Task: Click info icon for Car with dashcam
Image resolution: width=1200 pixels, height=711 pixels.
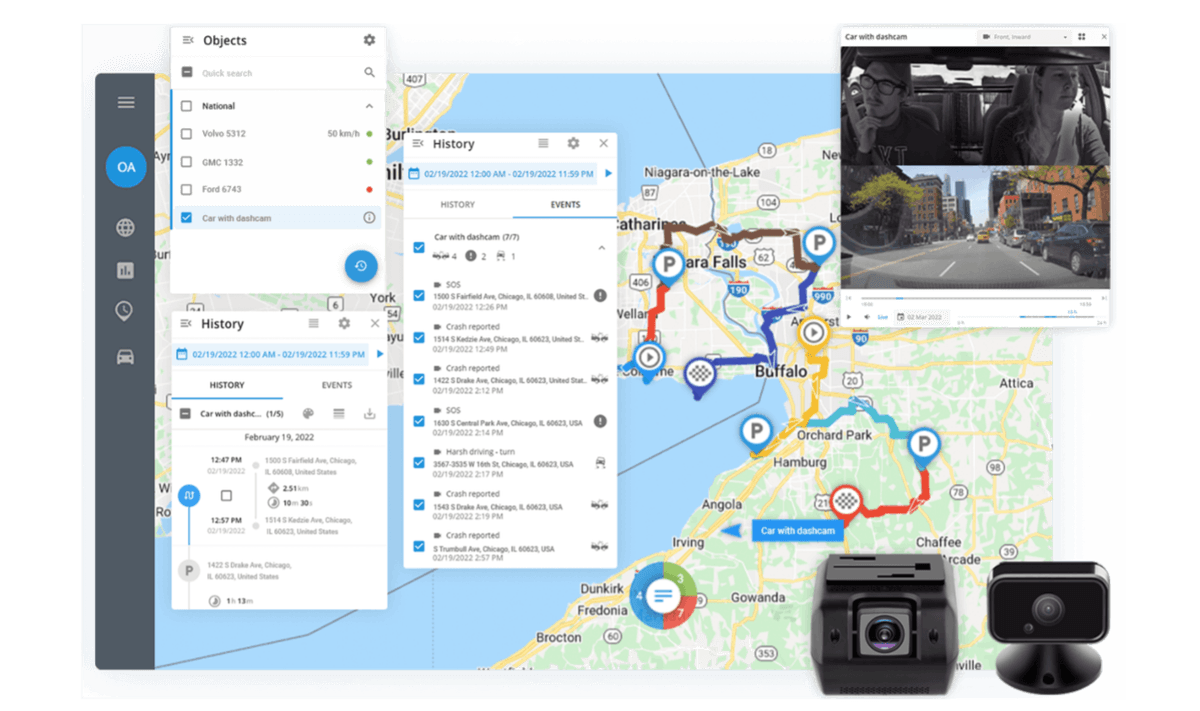Action: click(x=369, y=218)
